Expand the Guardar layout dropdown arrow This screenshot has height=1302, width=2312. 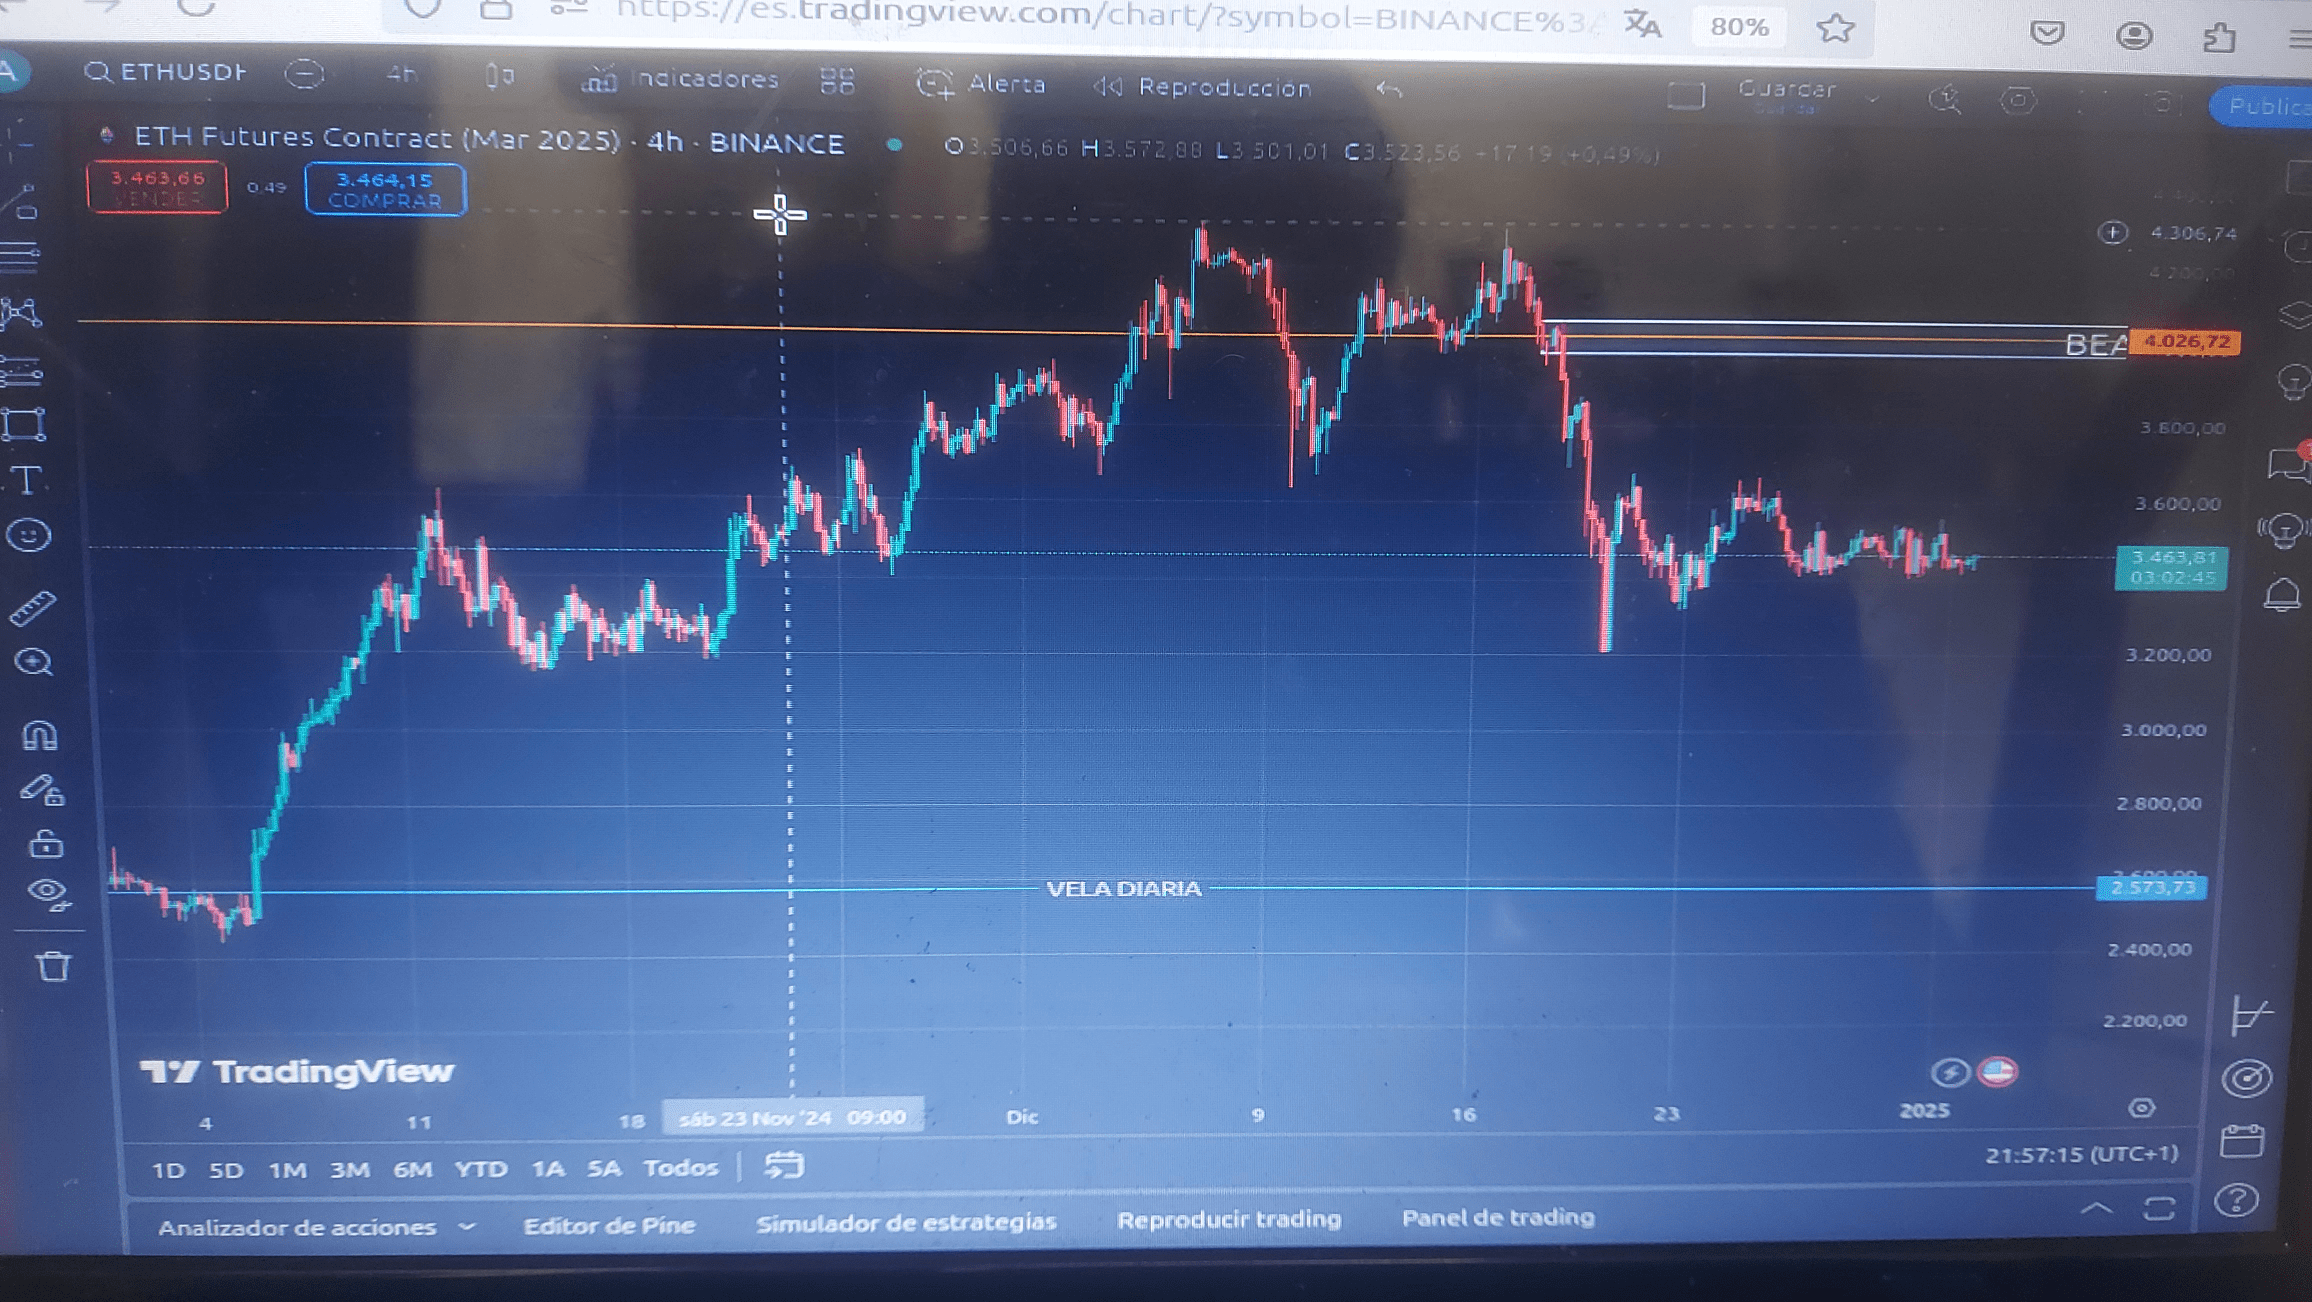1873,98
